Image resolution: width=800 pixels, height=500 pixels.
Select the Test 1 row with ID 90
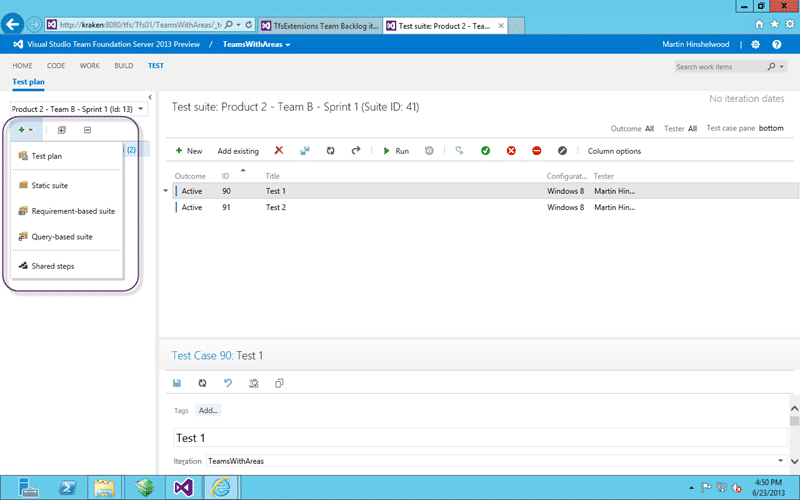click(485, 191)
